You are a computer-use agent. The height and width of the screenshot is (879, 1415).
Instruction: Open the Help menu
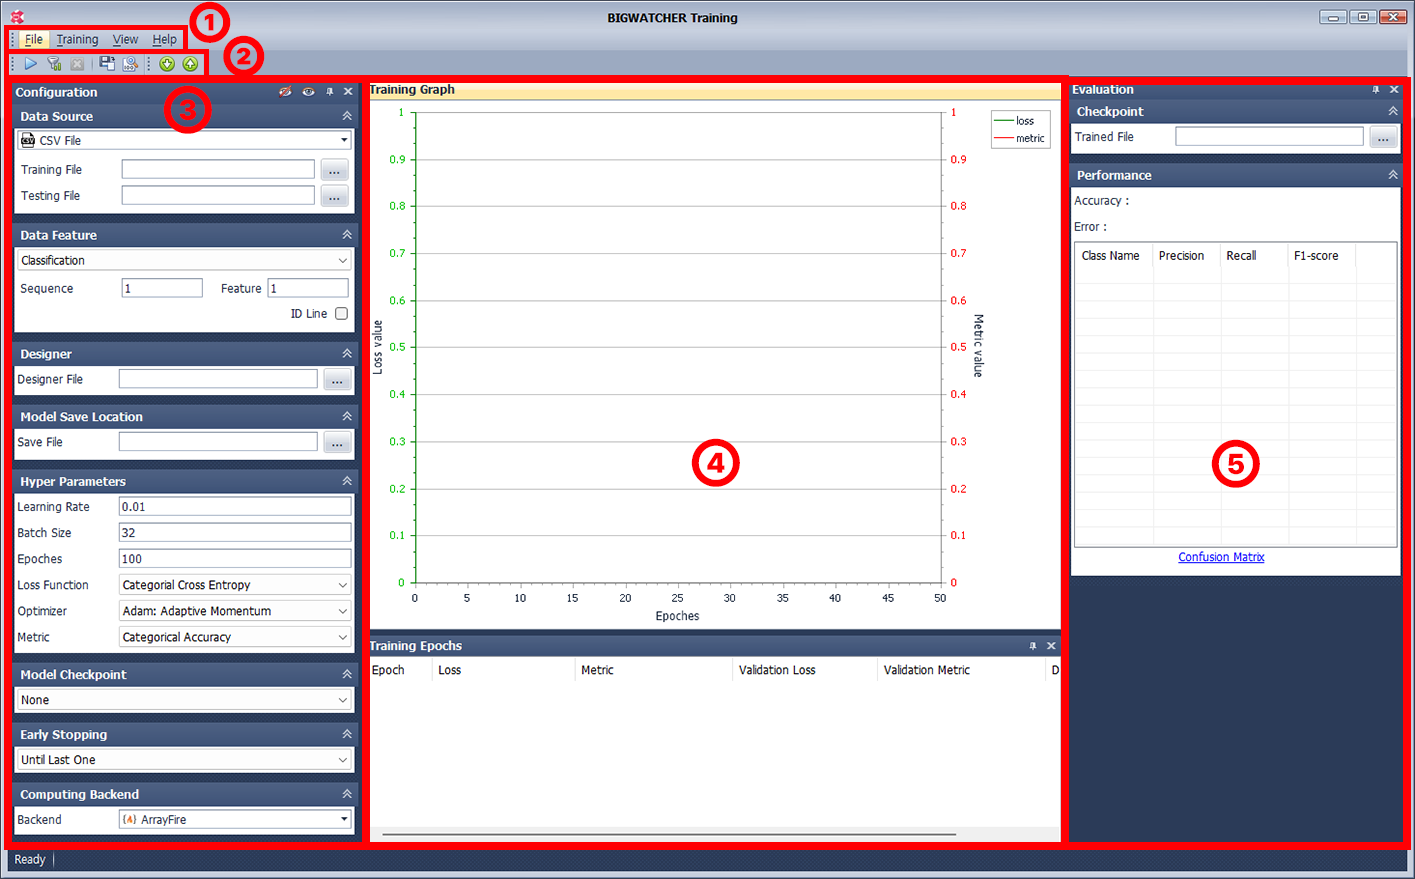164,40
